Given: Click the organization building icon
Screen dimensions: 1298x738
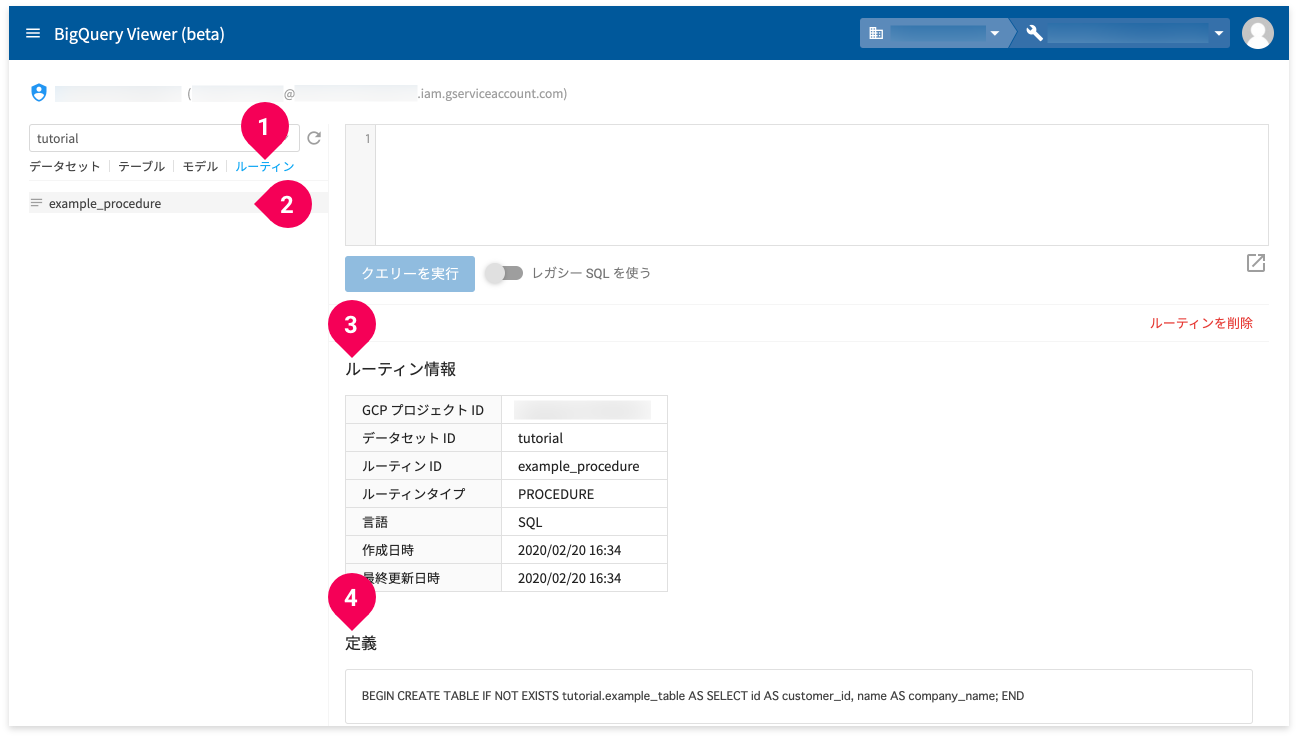Looking at the screenshot, I should pos(876,33).
